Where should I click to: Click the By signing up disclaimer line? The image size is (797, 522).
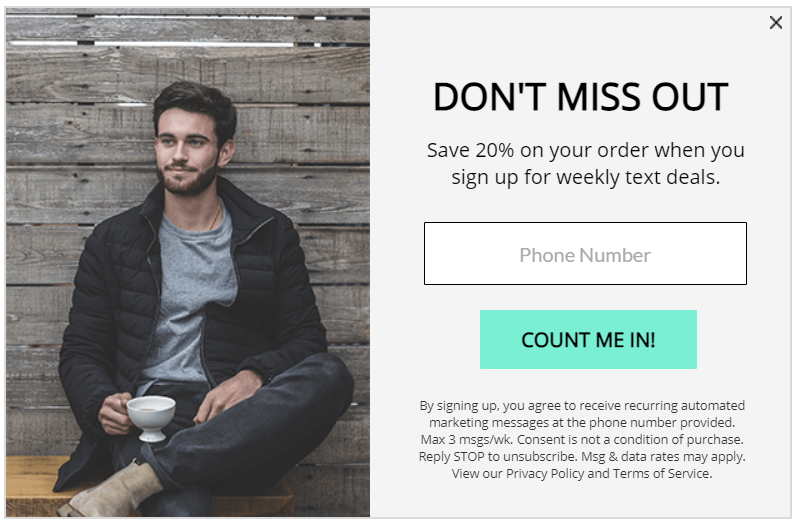582,406
